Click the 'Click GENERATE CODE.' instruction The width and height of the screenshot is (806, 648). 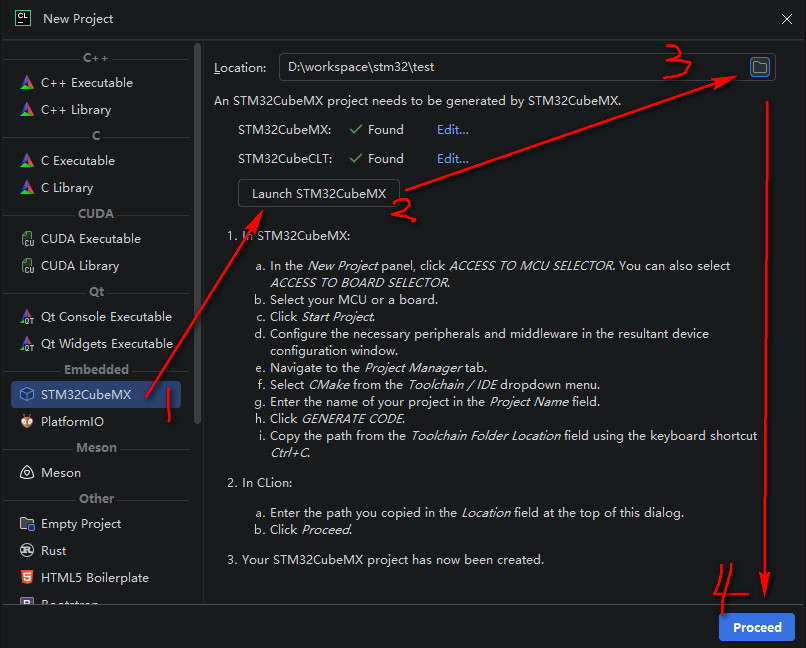coord(337,418)
